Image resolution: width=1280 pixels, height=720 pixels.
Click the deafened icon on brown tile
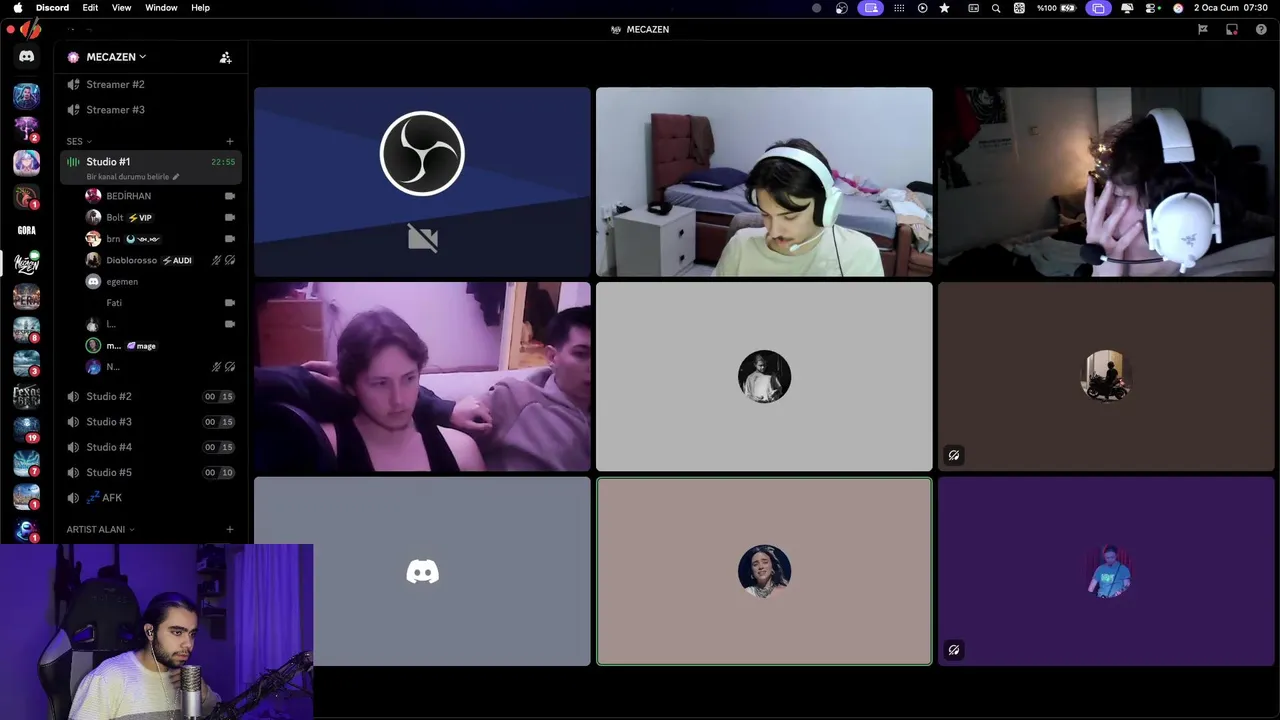(x=954, y=455)
